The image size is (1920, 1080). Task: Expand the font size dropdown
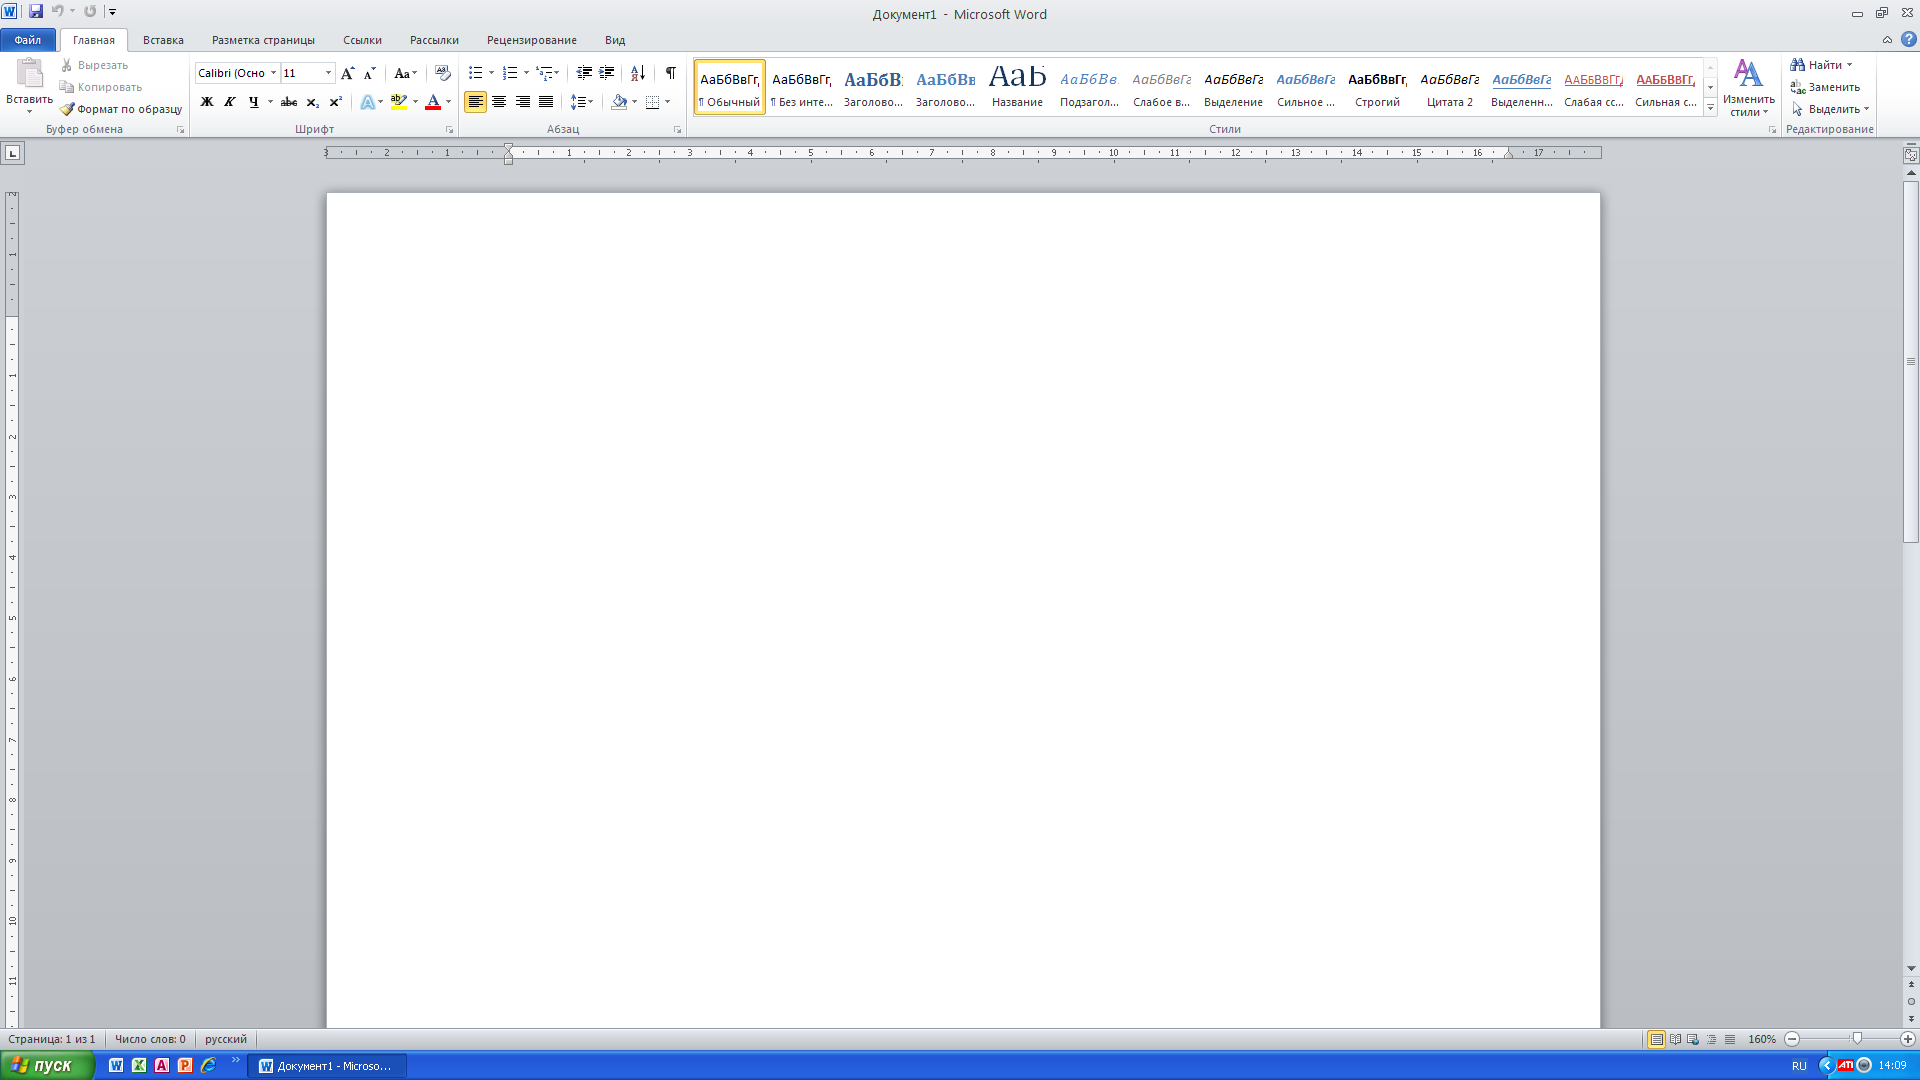tap(328, 73)
